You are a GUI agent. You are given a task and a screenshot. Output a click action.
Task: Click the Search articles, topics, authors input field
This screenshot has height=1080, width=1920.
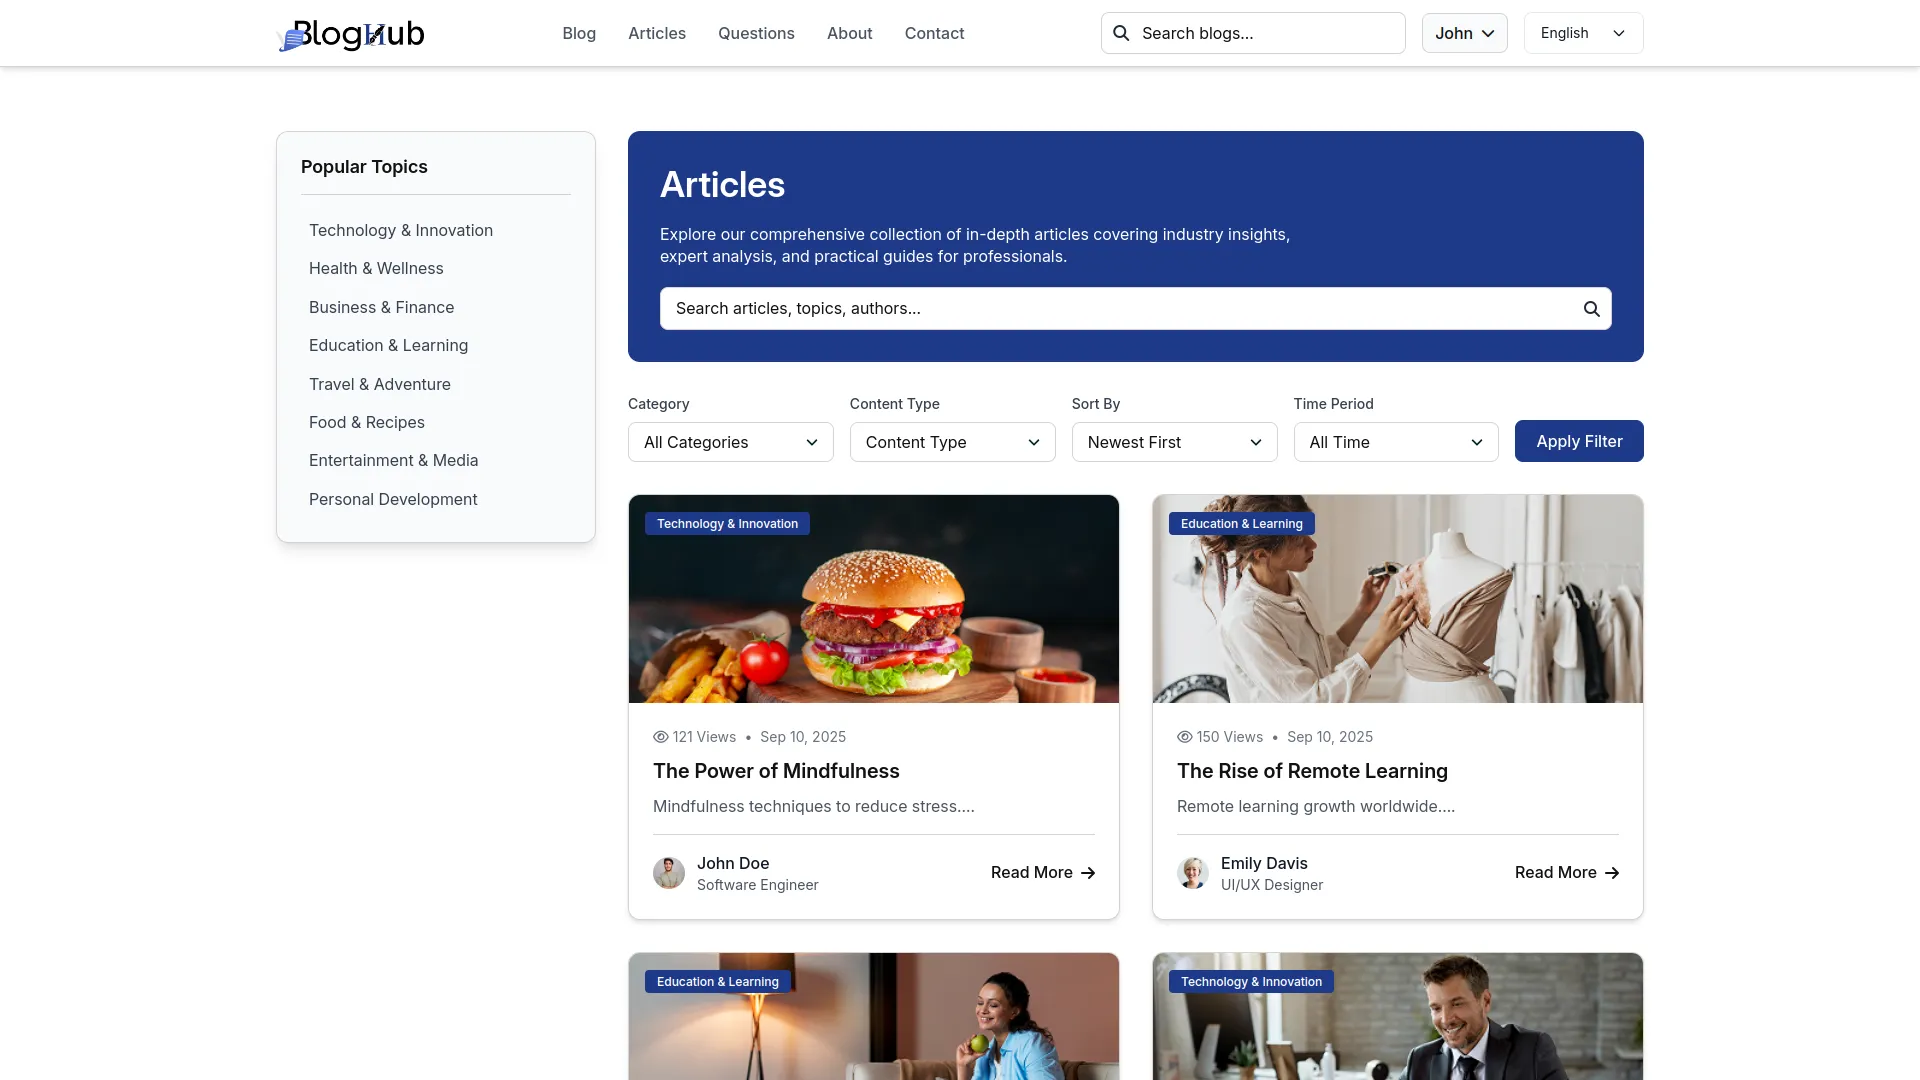1100,308
